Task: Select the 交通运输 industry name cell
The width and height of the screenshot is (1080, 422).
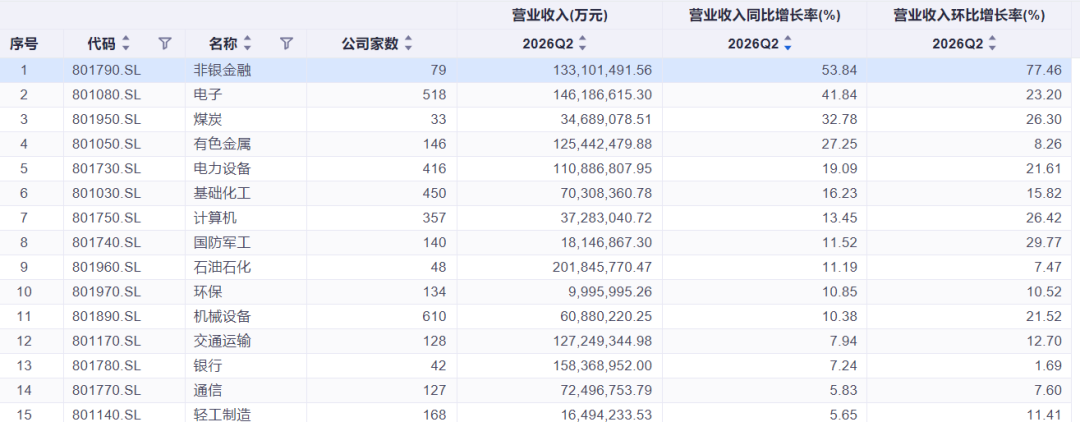Action: tap(222, 341)
